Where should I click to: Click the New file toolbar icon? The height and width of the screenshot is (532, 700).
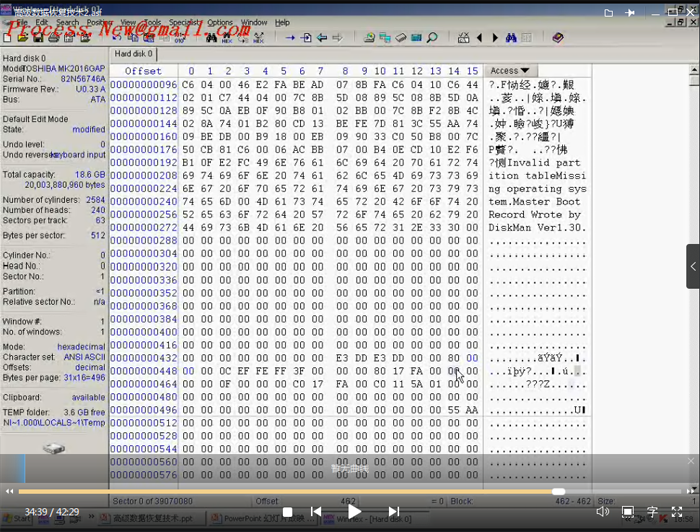point(8,38)
